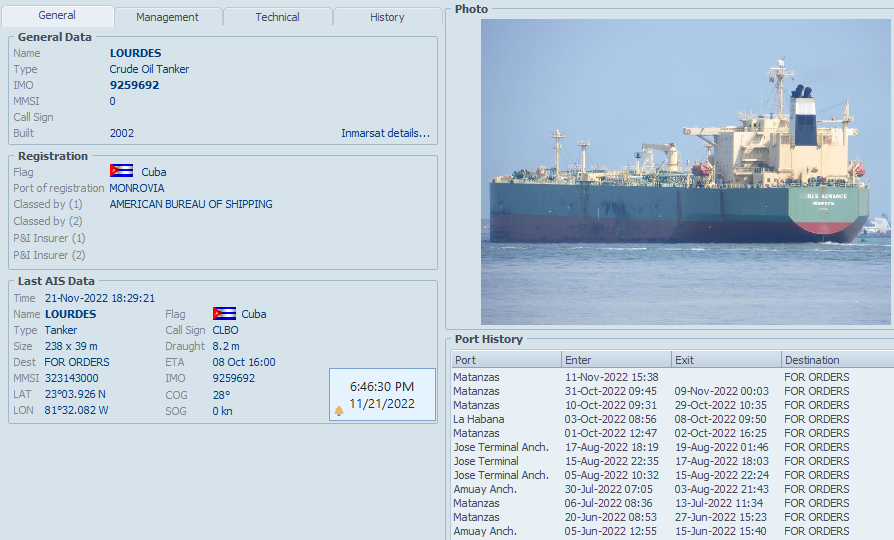Screen dimensions: 894x540
Task: Select Amuay Anch. row entered 30-Jul-2022
Action: (x=672, y=489)
